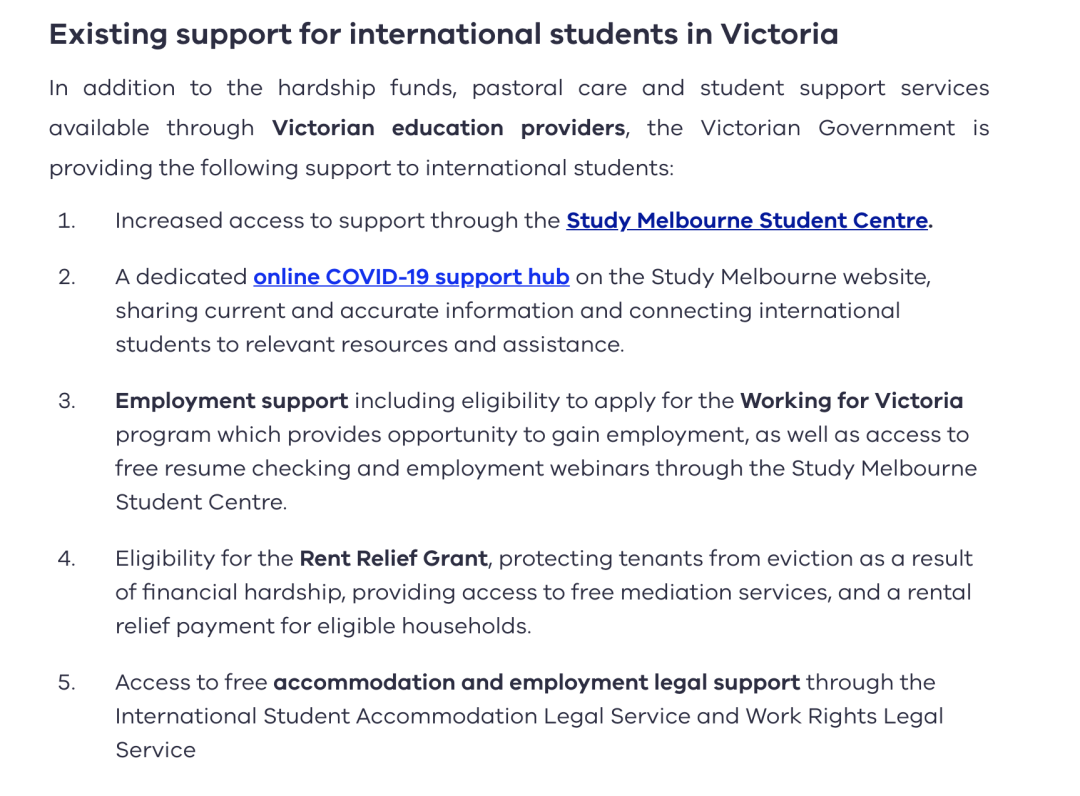Click the bold 'Working for Victoria' text
The height and width of the screenshot is (796, 1080).
click(851, 401)
